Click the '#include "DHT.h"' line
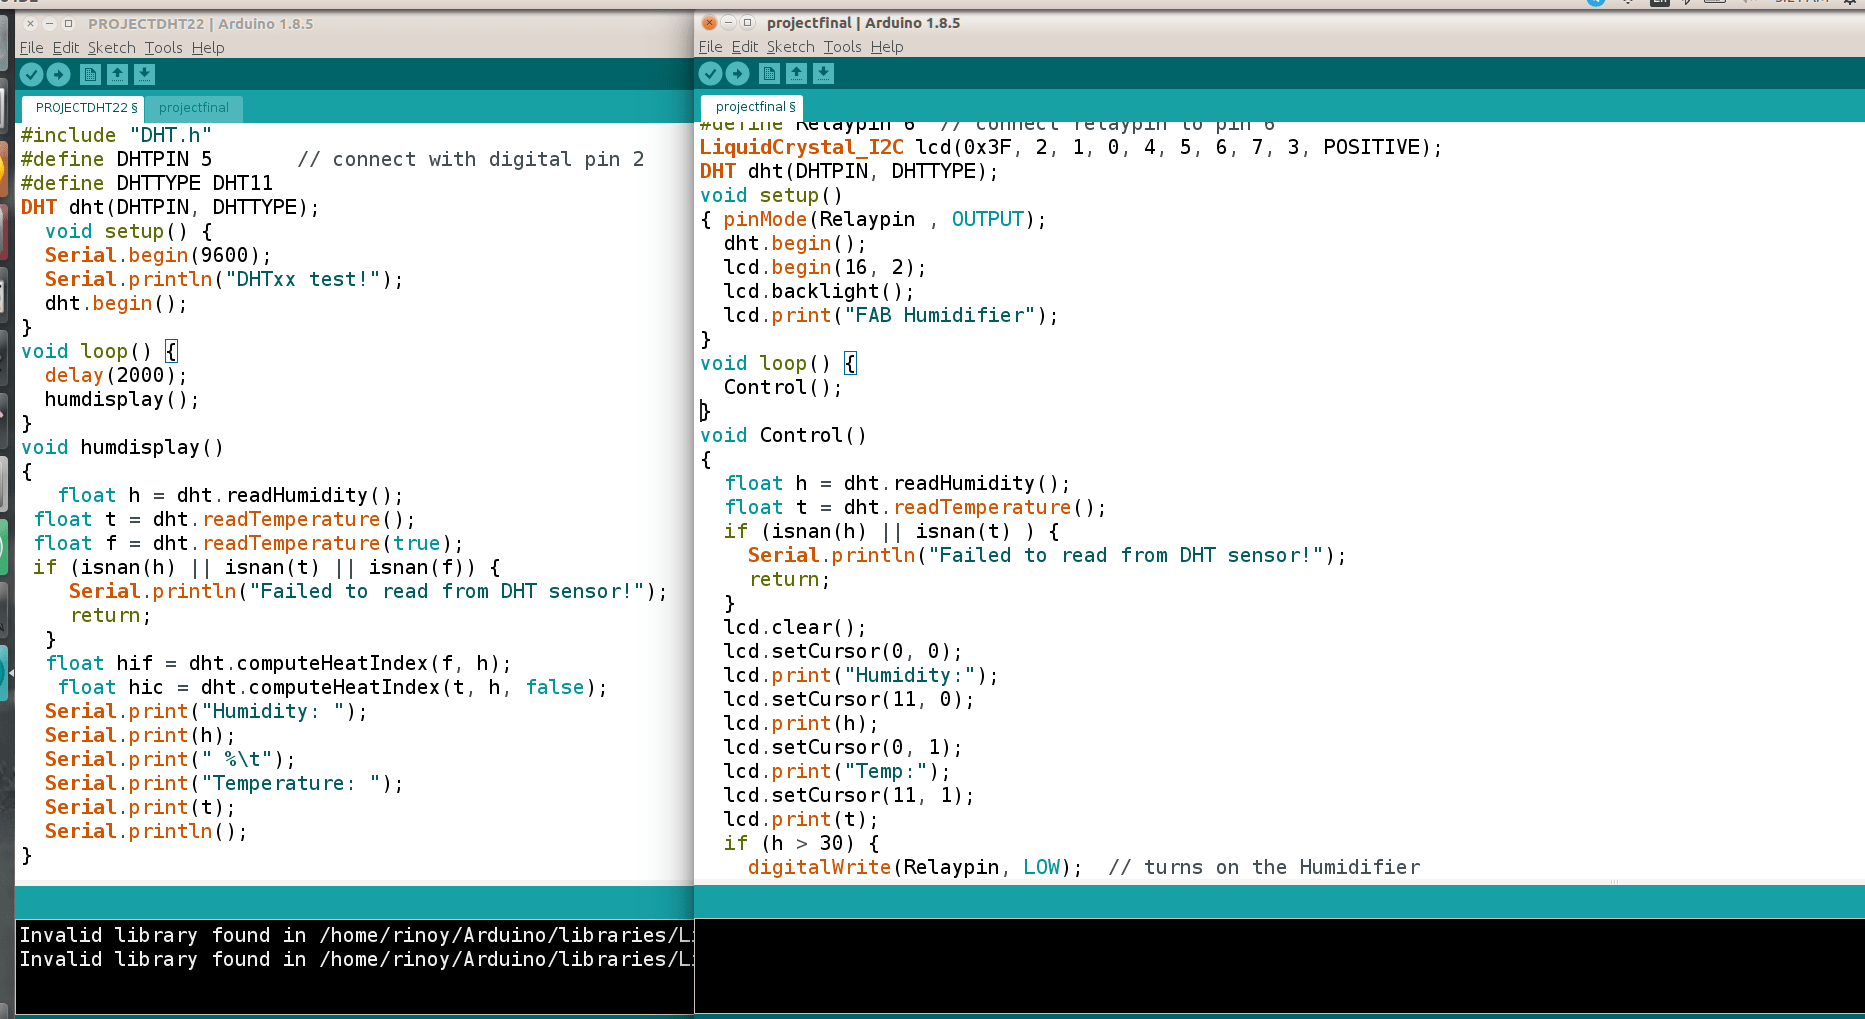 pos(116,135)
